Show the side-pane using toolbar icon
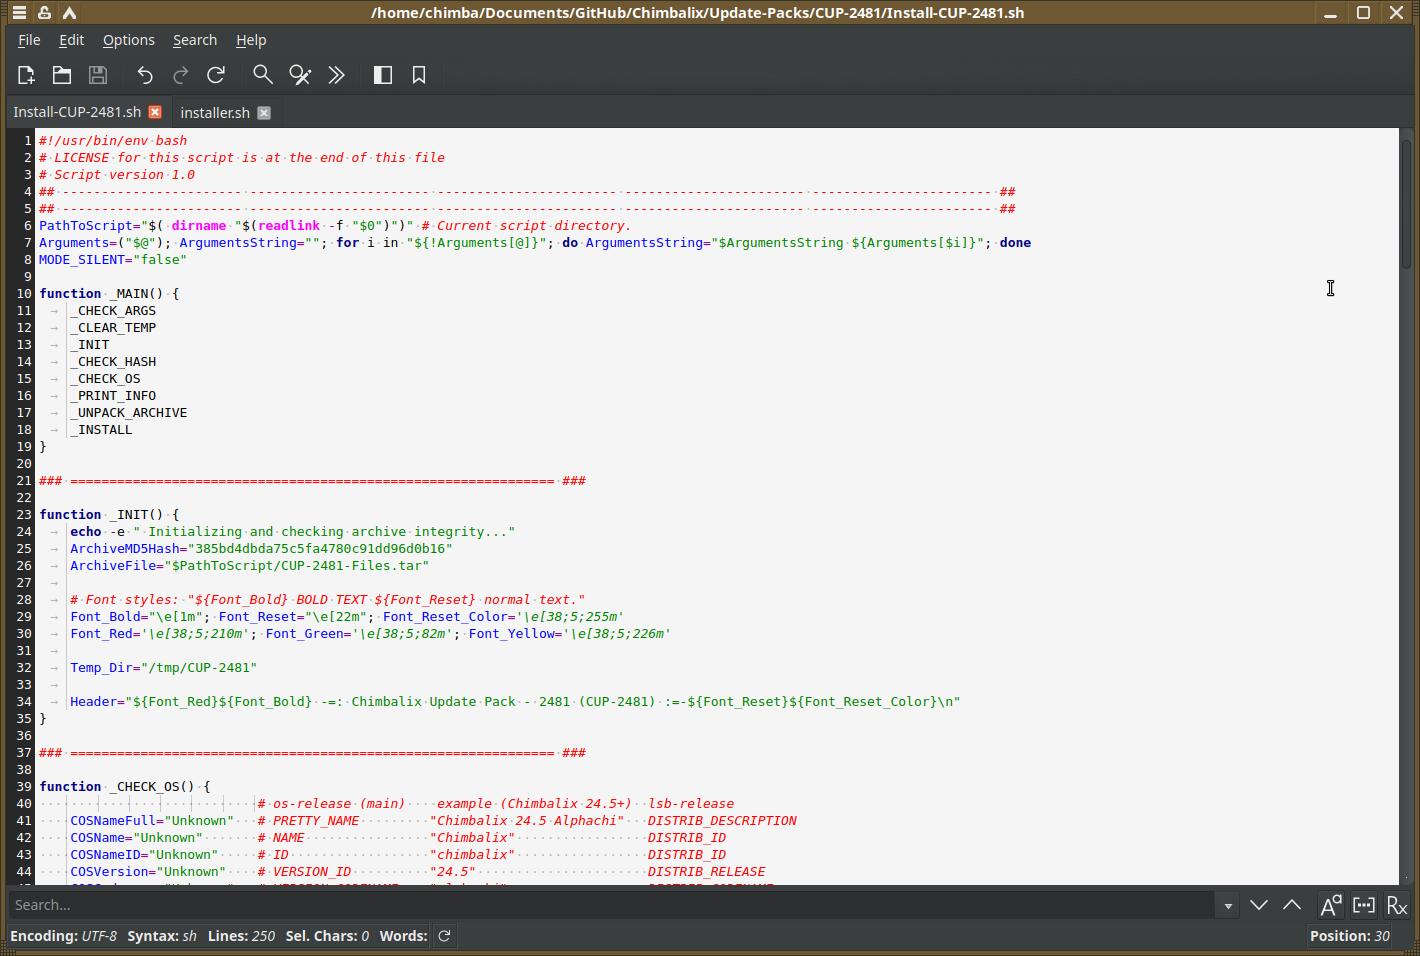This screenshot has height=956, width=1420. [x=383, y=75]
